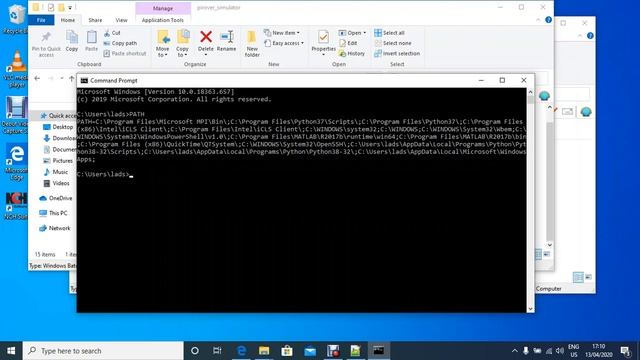Click Invert selection
Image resolution: width=640 pixels, height=360 pixels.
click(397, 53)
